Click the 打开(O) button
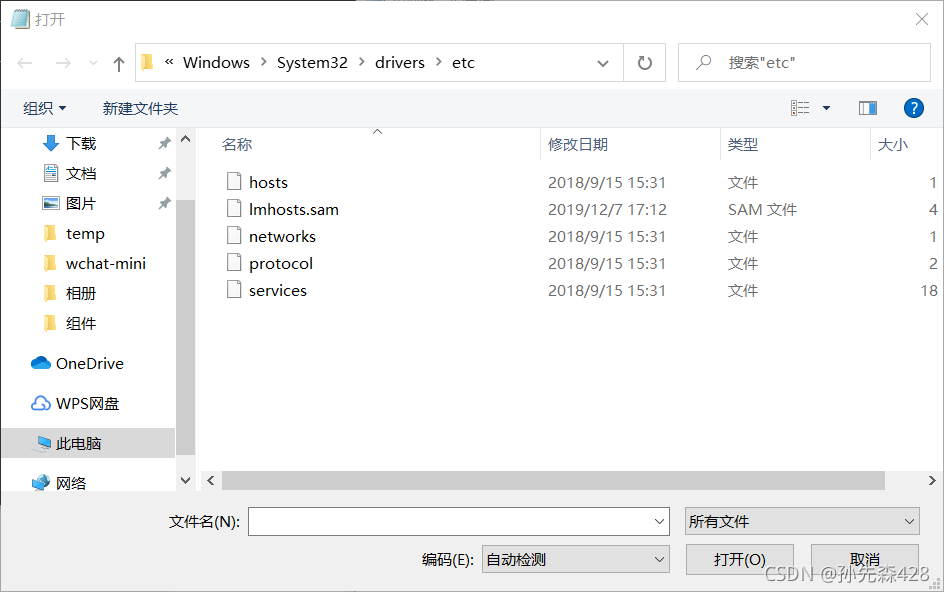 [739, 559]
